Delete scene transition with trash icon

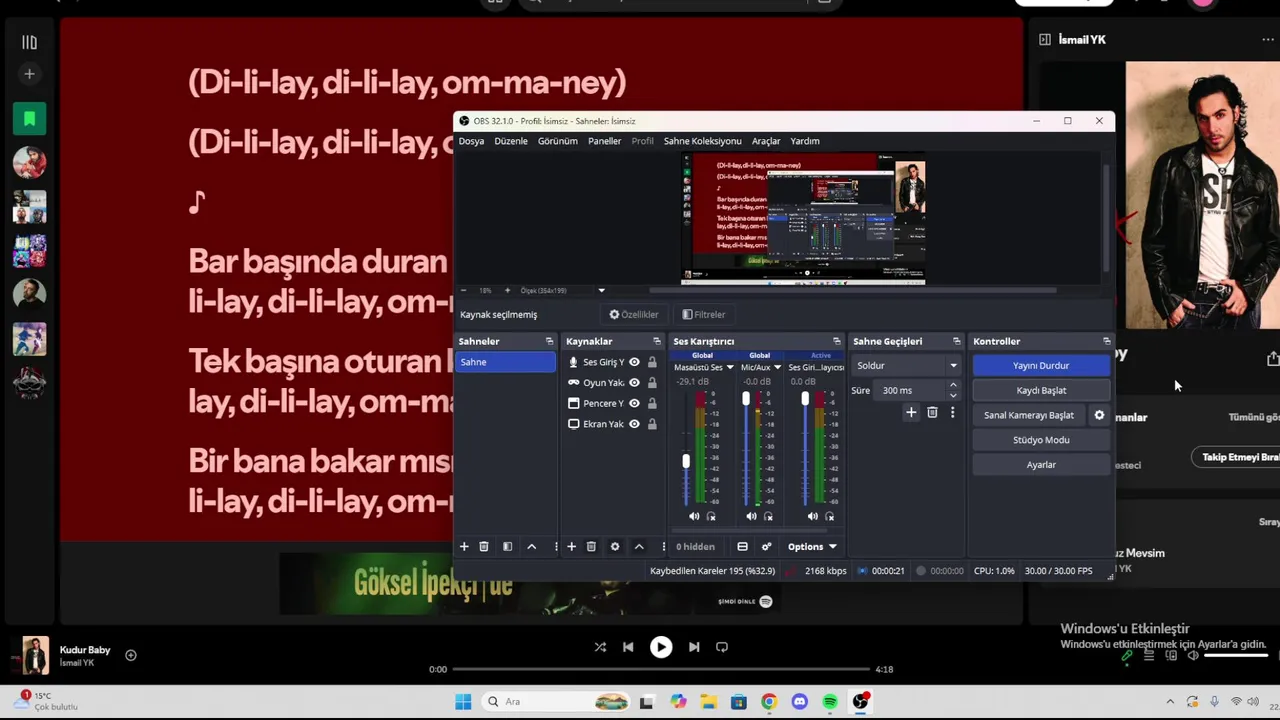[x=932, y=412]
